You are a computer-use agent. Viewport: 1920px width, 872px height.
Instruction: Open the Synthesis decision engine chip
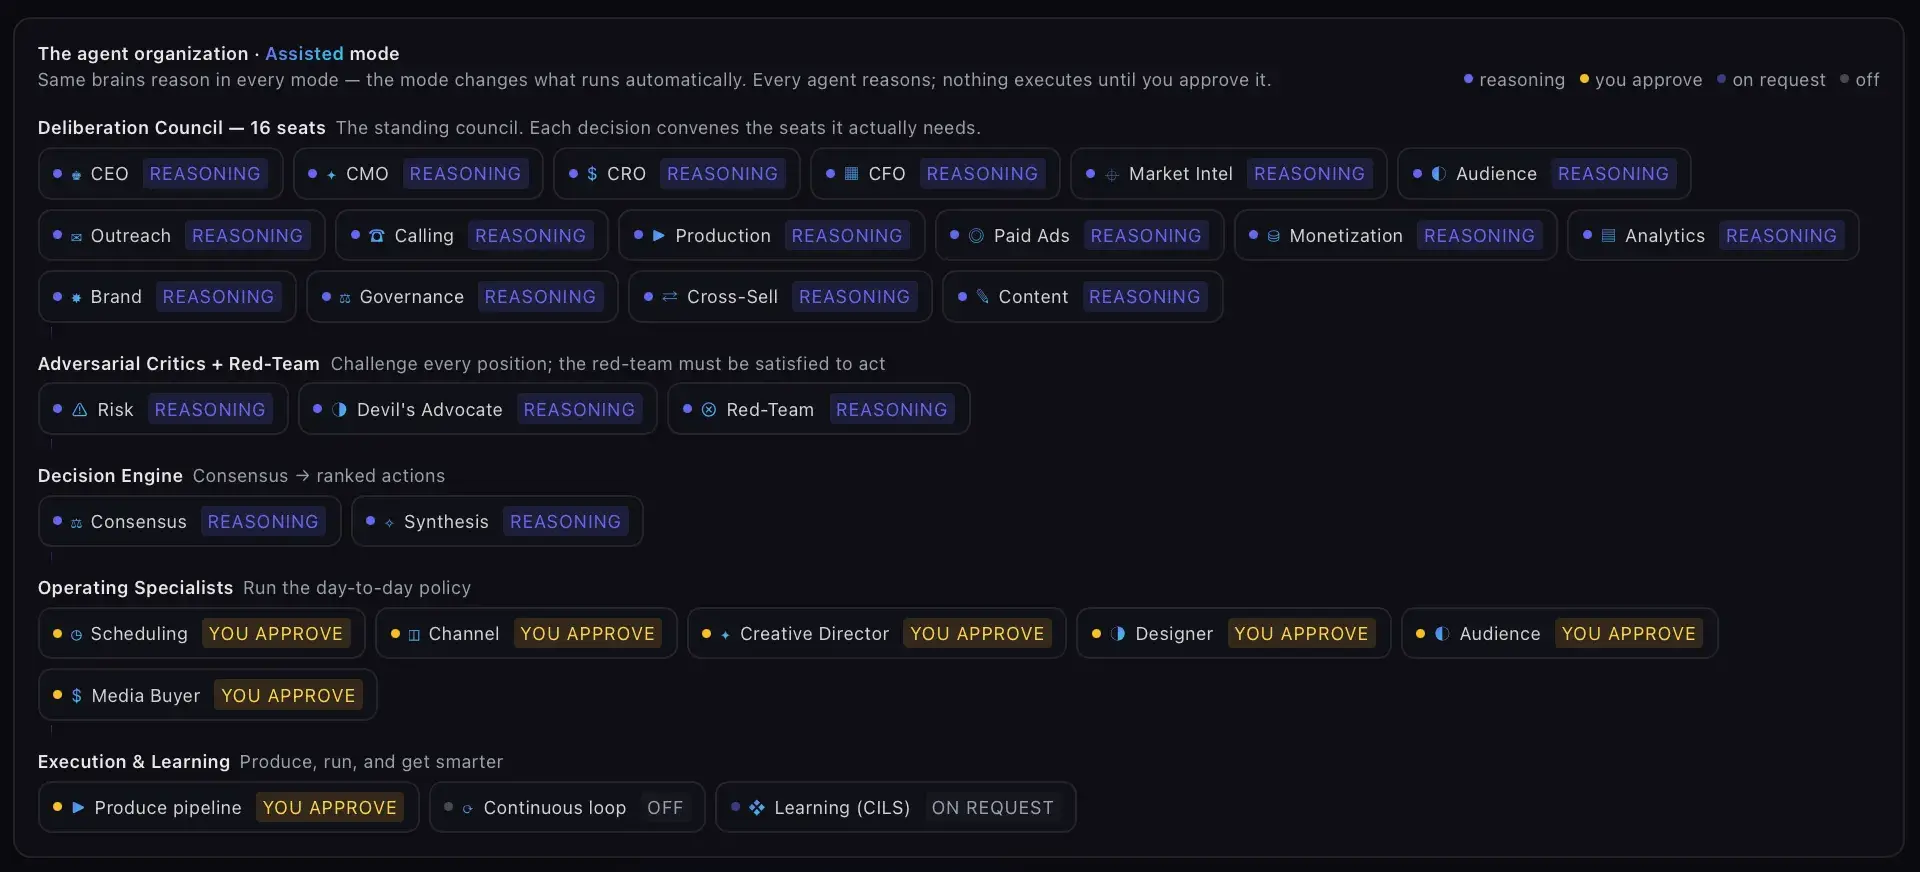coord(497,522)
